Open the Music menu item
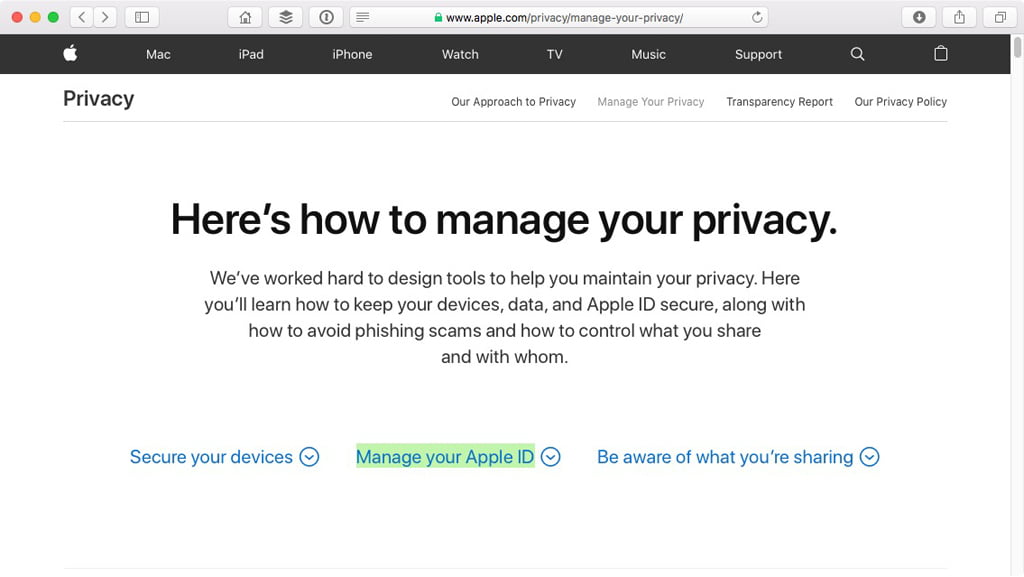The height and width of the screenshot is (577, 1024). tap(648, 54)
